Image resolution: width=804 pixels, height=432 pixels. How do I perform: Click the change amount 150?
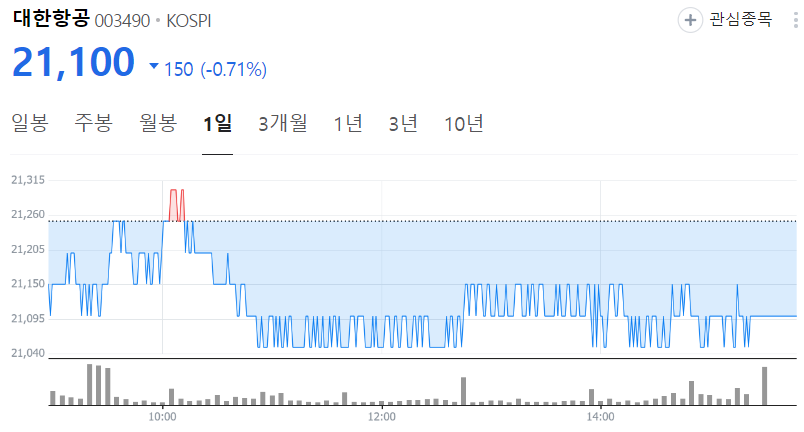point(178,69)
